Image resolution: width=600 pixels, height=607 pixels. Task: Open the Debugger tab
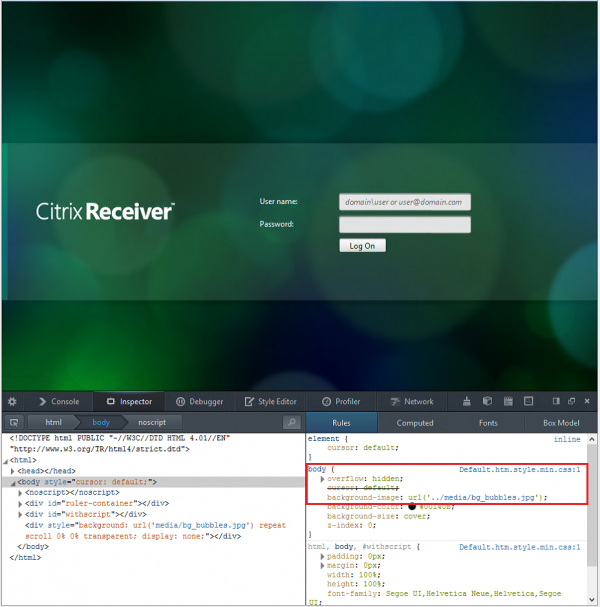[199, 401]
